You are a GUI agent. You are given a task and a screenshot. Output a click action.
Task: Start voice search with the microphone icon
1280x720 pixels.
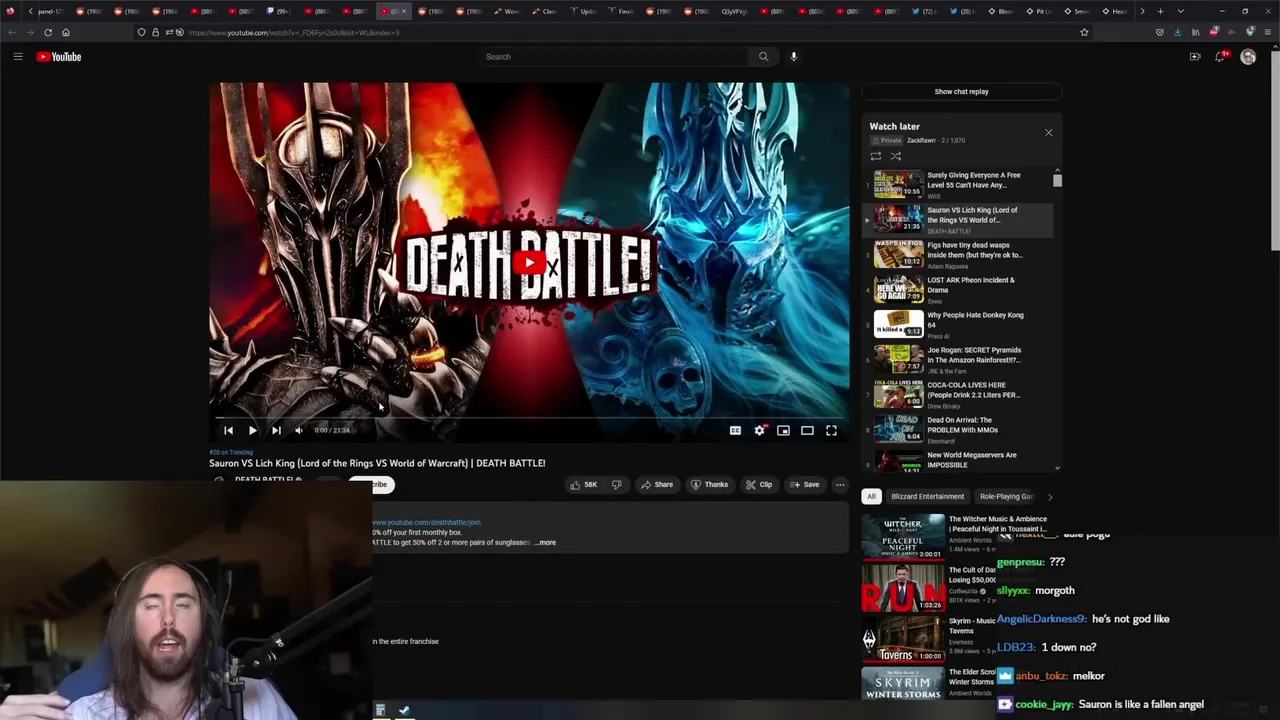(x=794, y=57)
